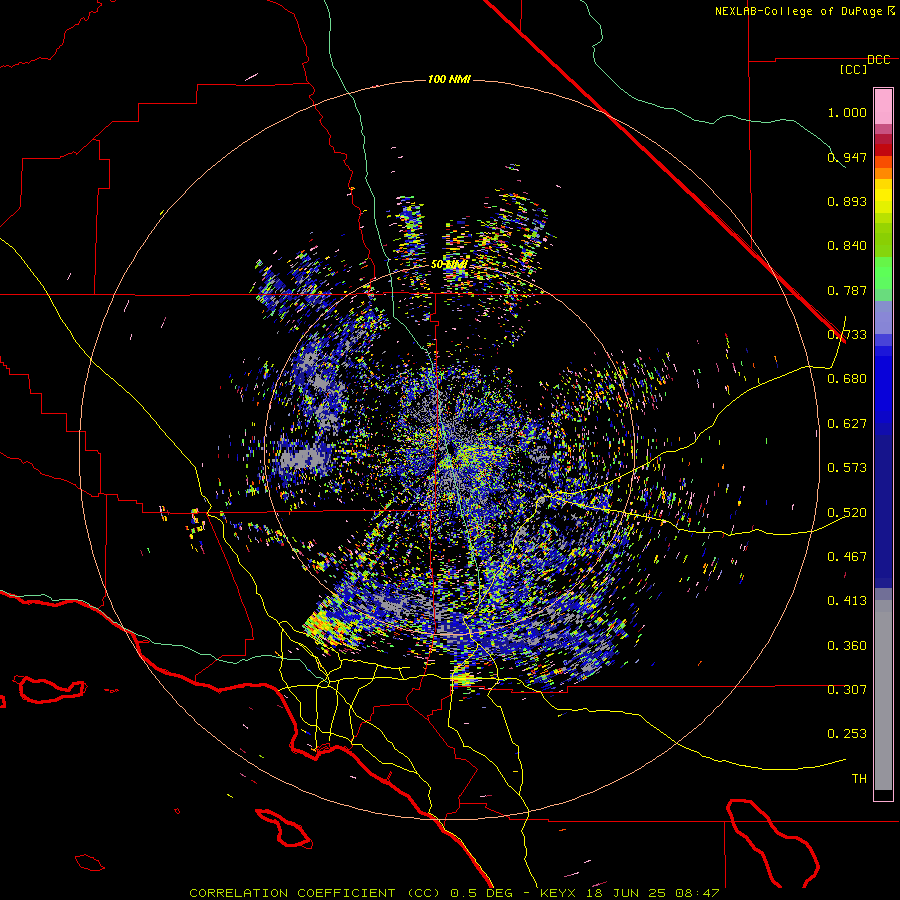Click the [CC] legend unit label
This screenshot has height=900, width=900.
click(x=853, y=69)
